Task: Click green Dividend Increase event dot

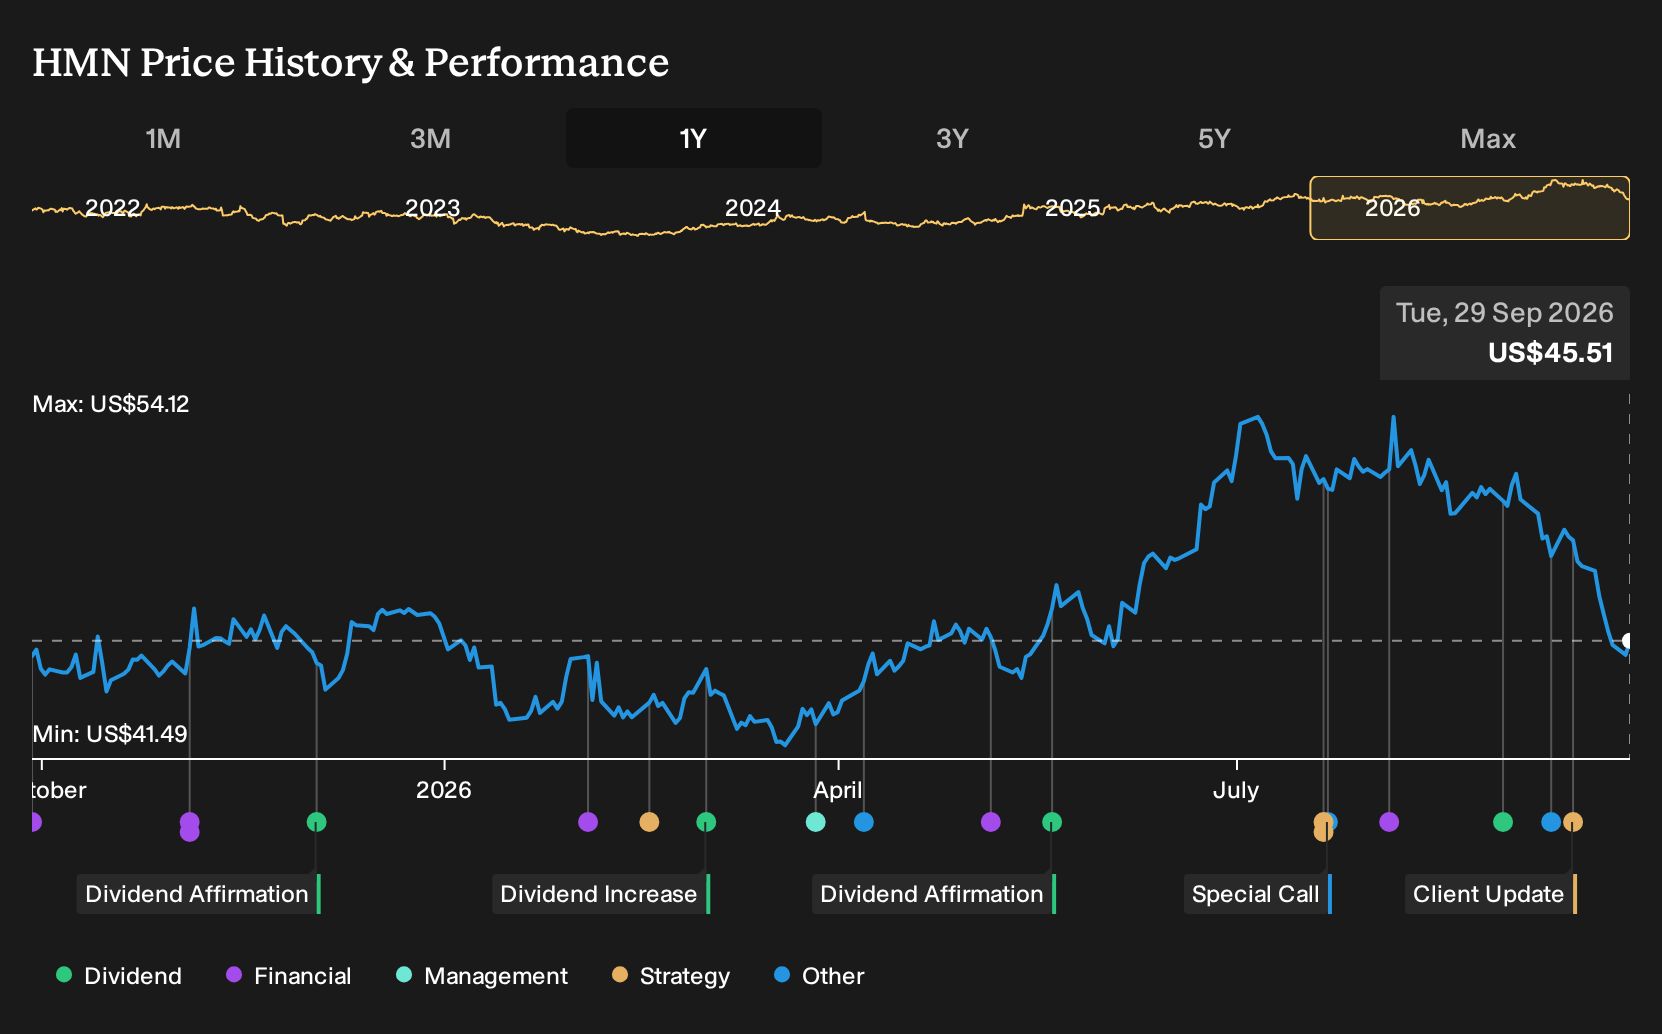Action: pyautogui.click(x=706, y=822)
